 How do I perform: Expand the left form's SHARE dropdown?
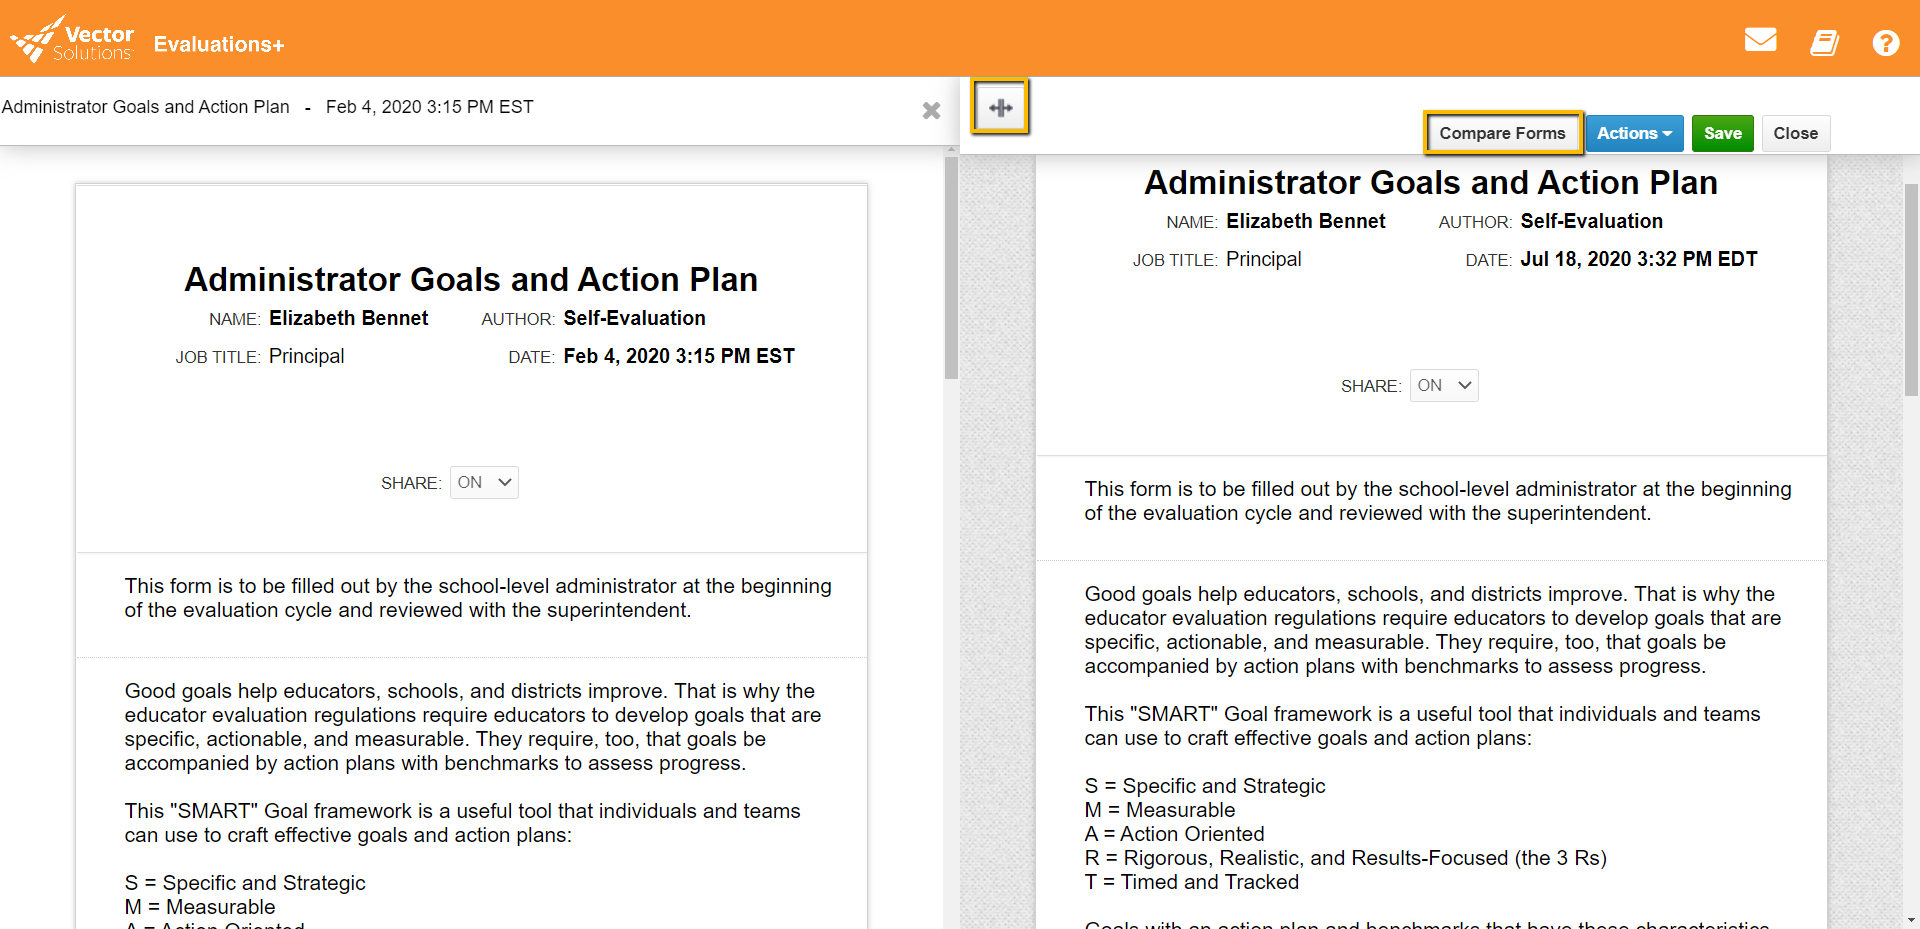click(483, 482)
